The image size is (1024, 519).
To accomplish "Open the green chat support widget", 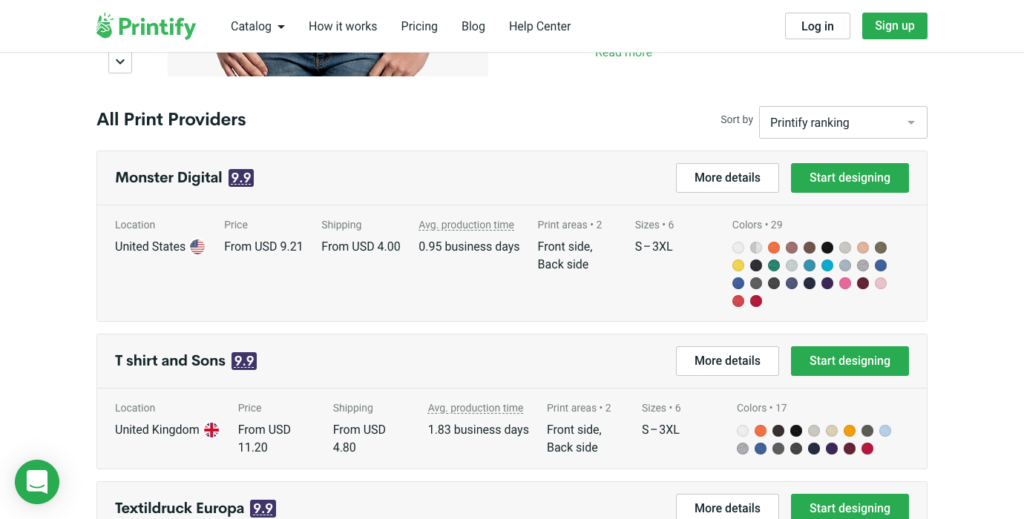I will 37,482.
